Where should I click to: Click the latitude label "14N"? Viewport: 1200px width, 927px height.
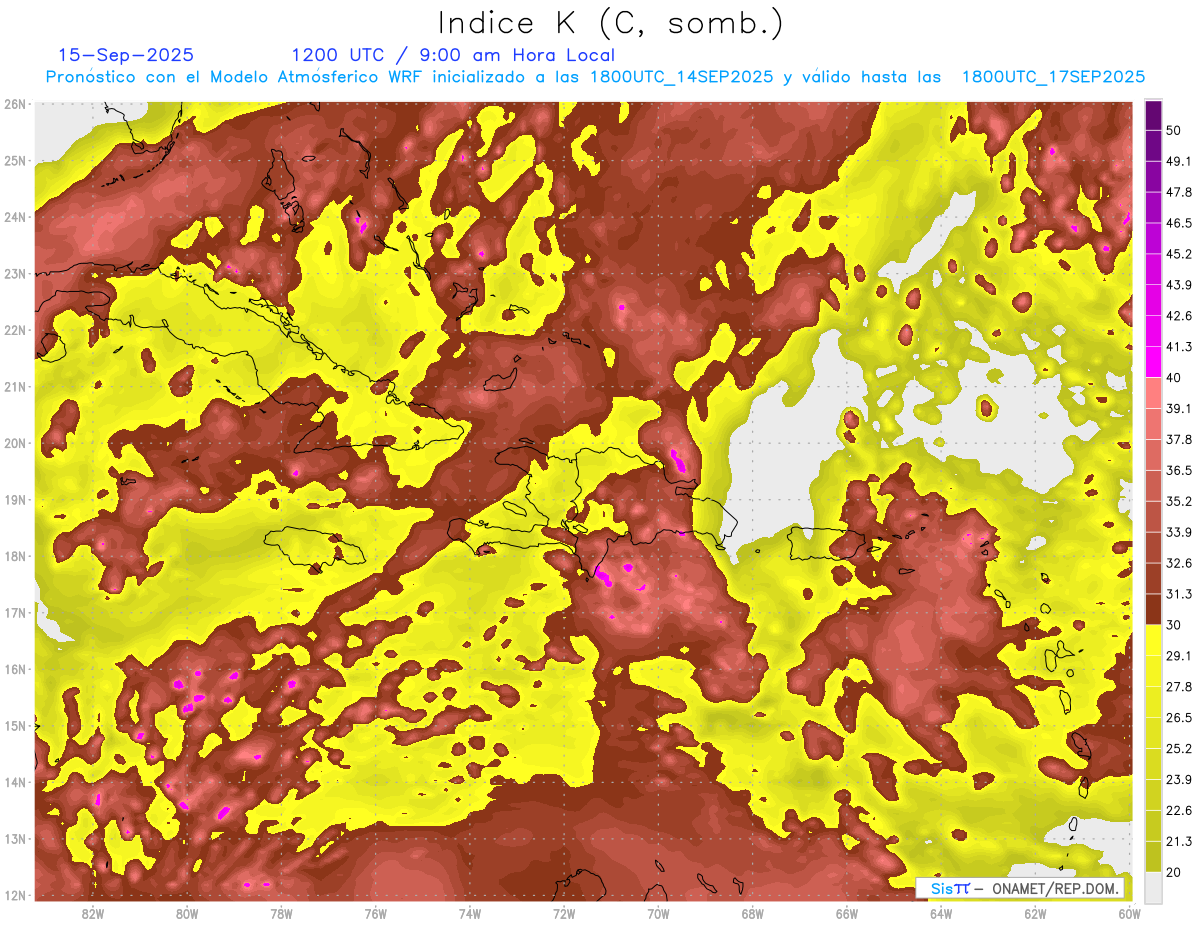tap(15, 782)
